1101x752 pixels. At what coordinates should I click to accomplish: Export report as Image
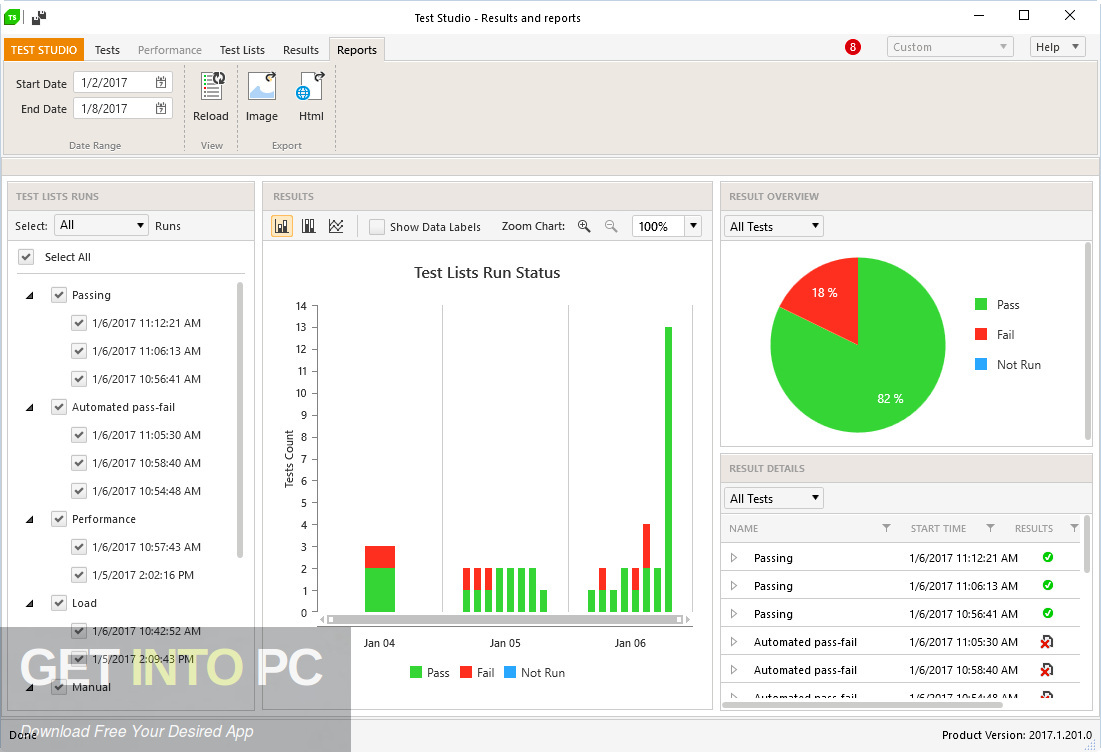click(262, 86)
